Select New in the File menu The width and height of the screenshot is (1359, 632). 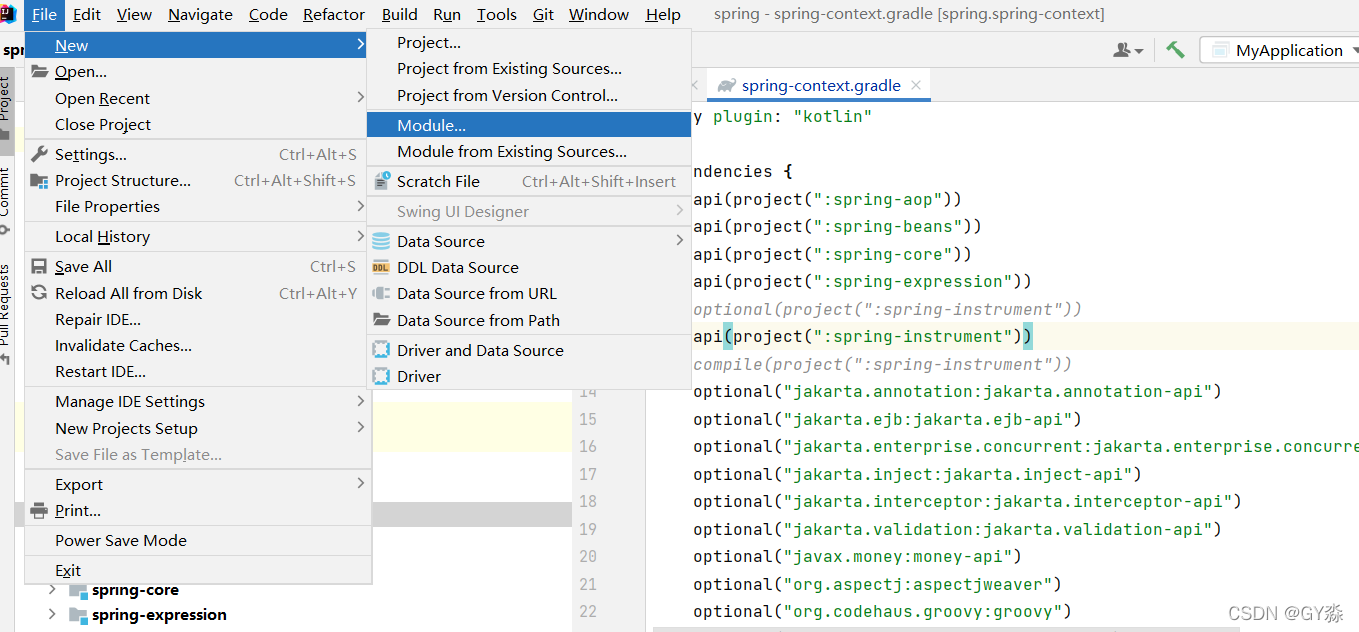(196, 45)
